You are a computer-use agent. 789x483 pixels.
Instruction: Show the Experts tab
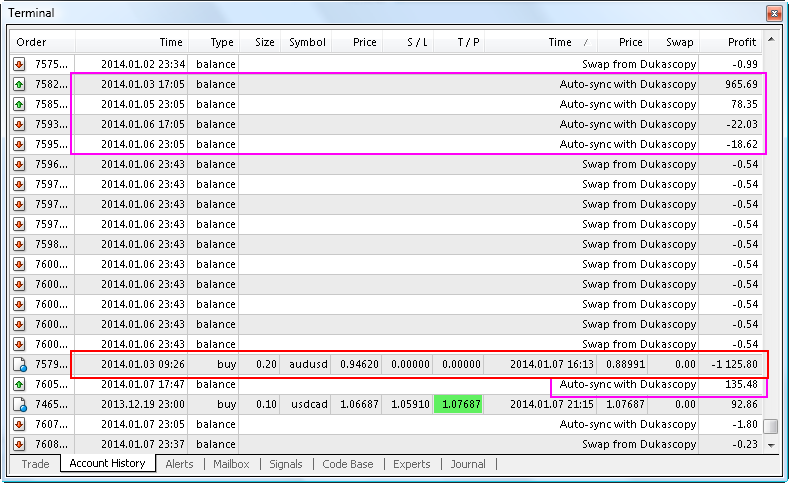click(x=412, y=464)
